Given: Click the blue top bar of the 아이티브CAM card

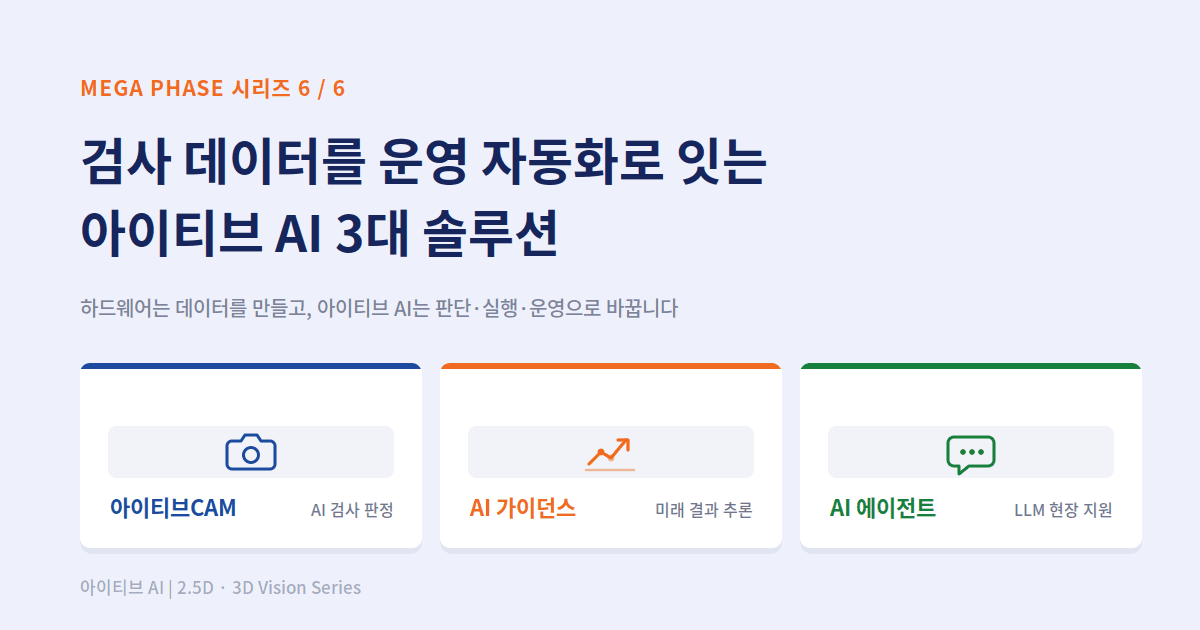Looking at the screenshot, I should 251,366.
